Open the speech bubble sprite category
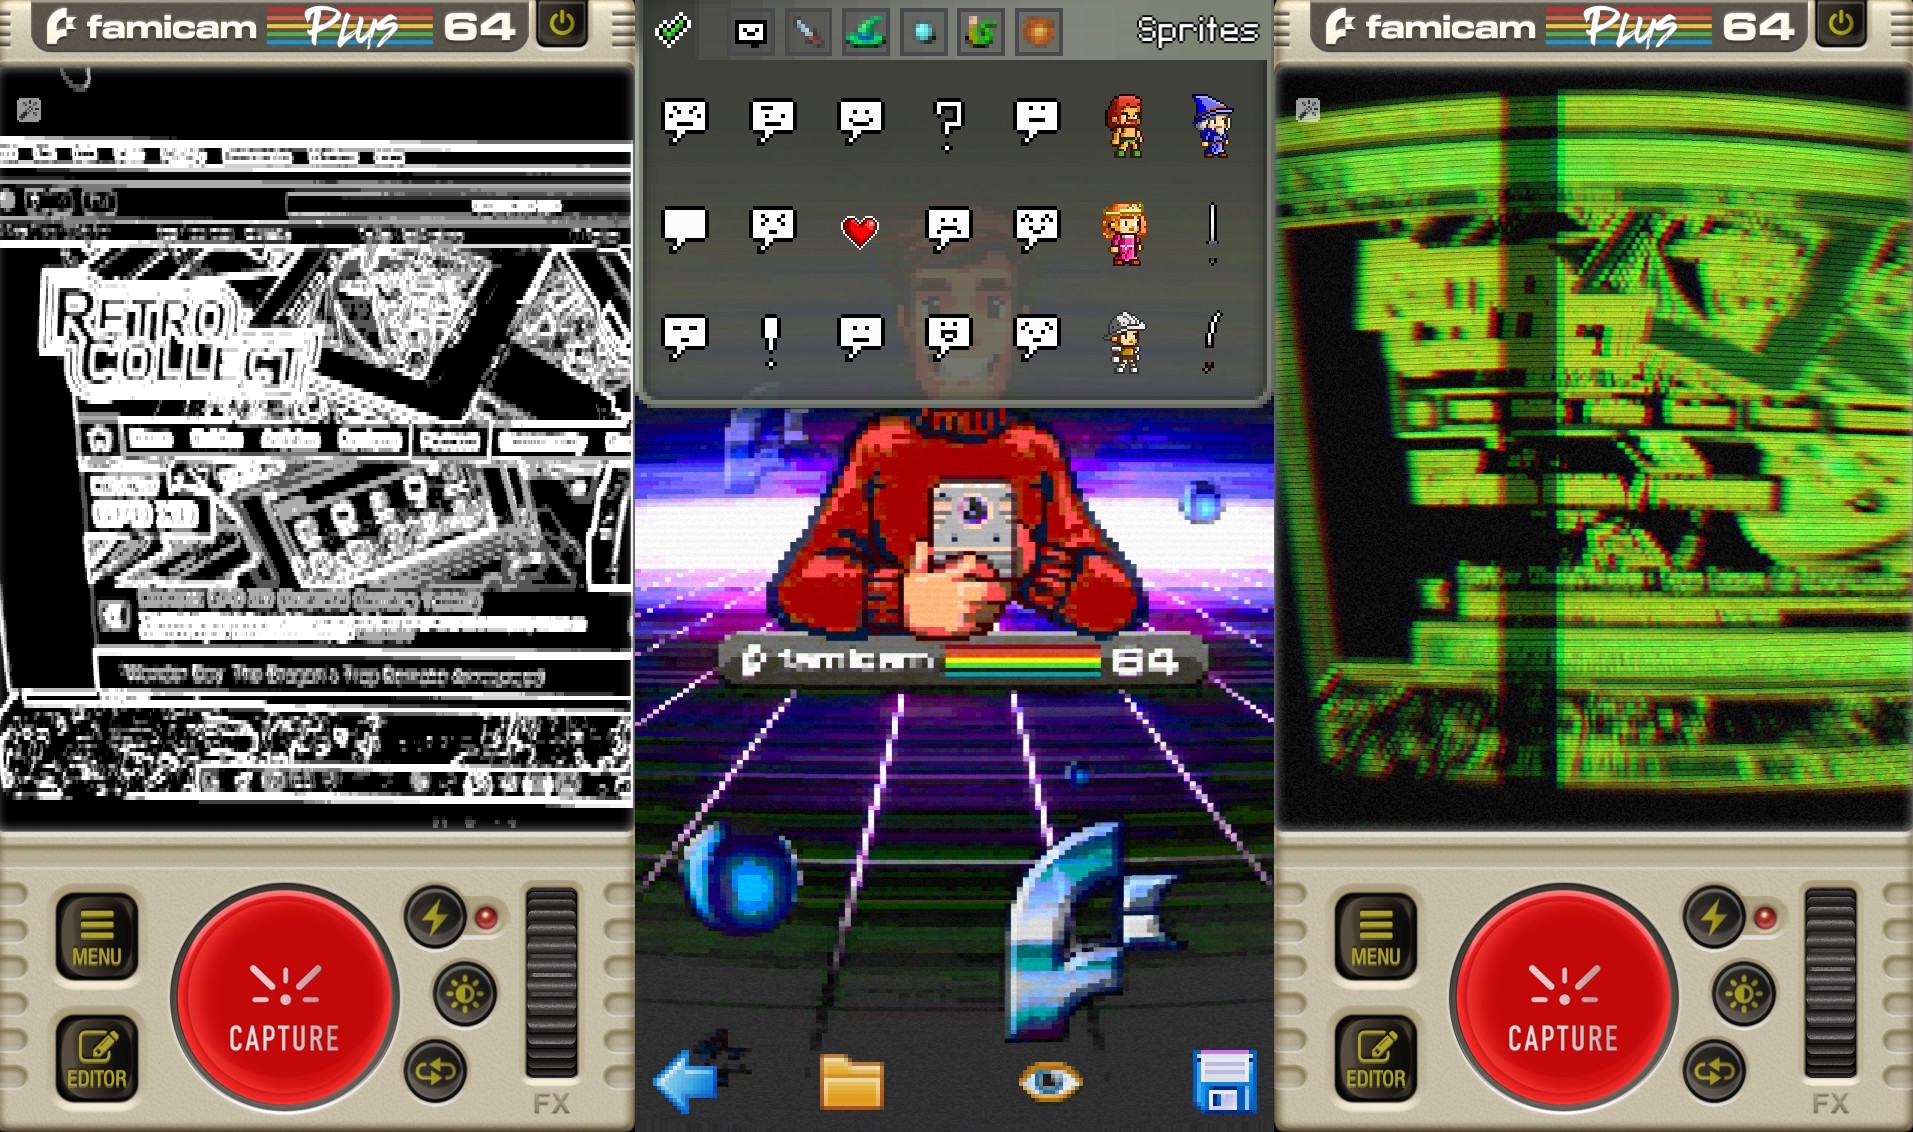Viewport: 1913px width, 1132px height. [751, 32]
